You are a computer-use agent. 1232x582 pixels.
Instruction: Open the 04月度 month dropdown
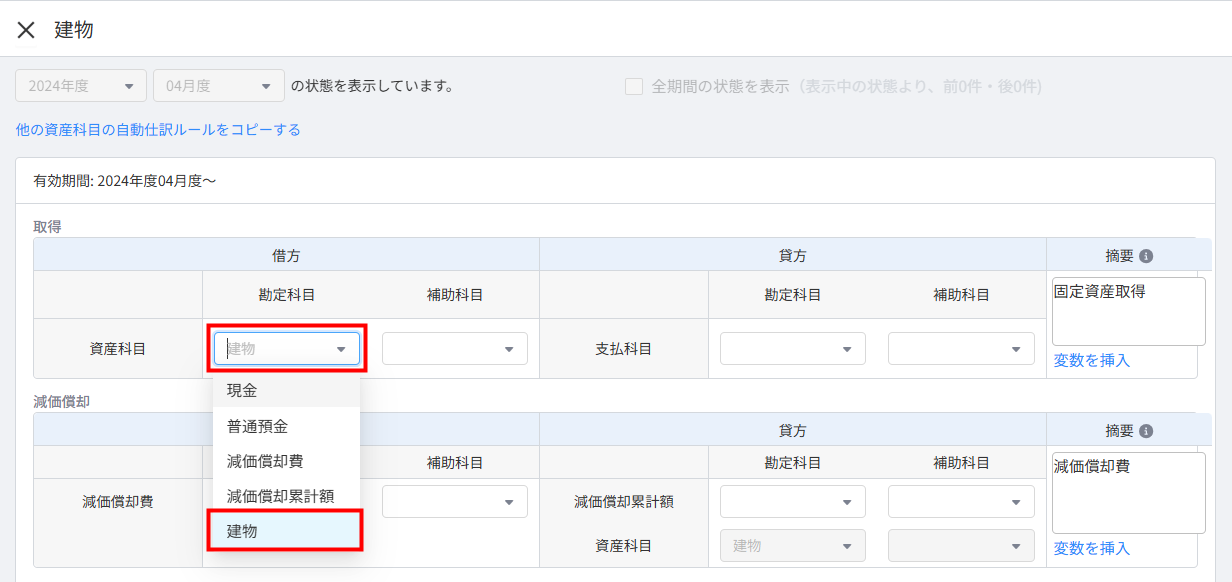point(218,86)
